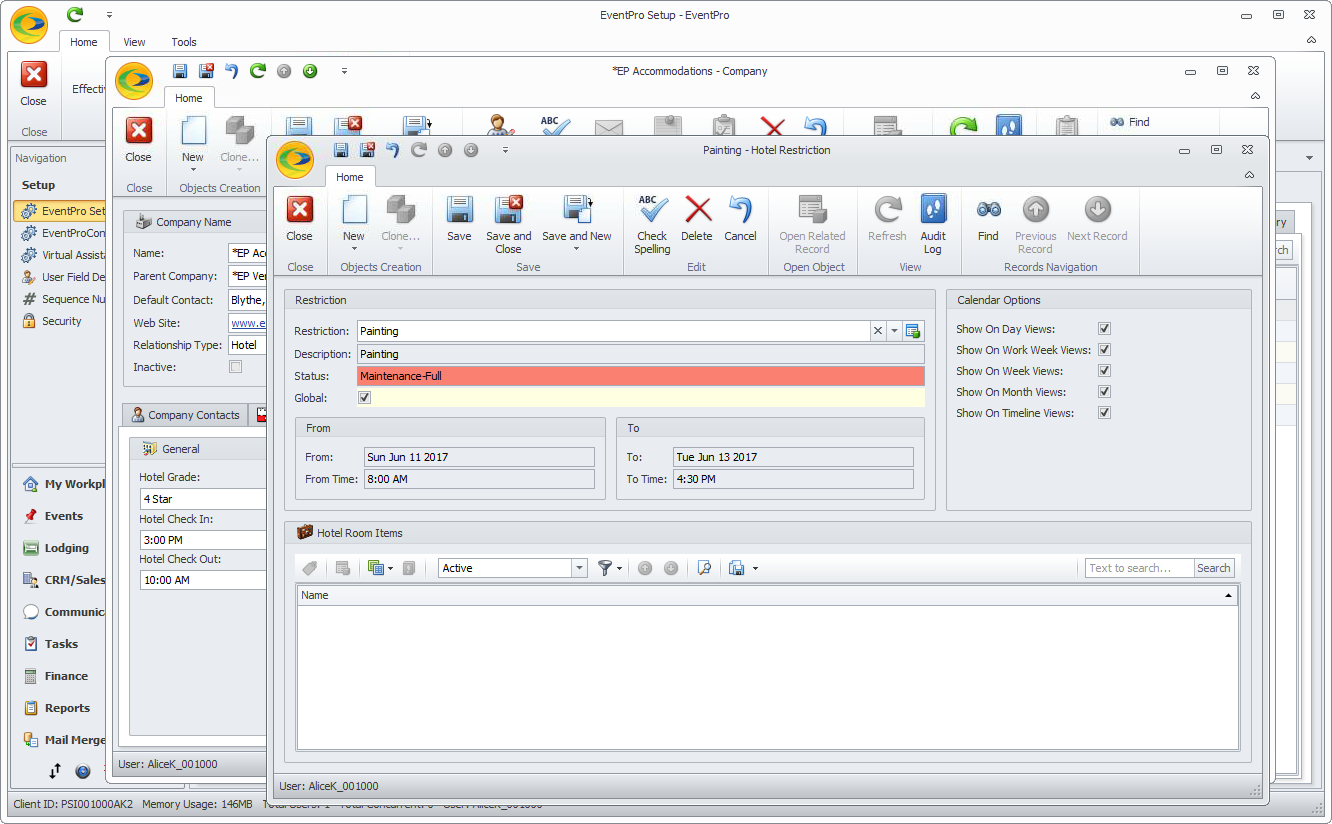Go to Previous Record
The image size is (1332, 824).
[x=1035, y=224]
